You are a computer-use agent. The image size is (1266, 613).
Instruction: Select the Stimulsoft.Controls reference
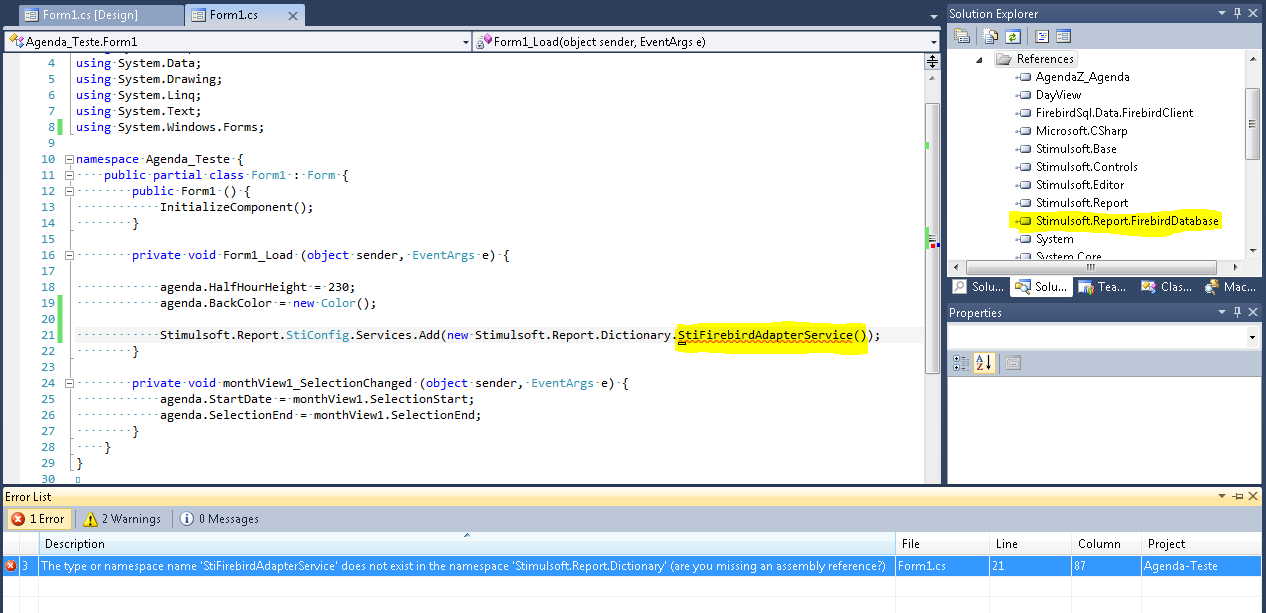tap(1086, 167)
